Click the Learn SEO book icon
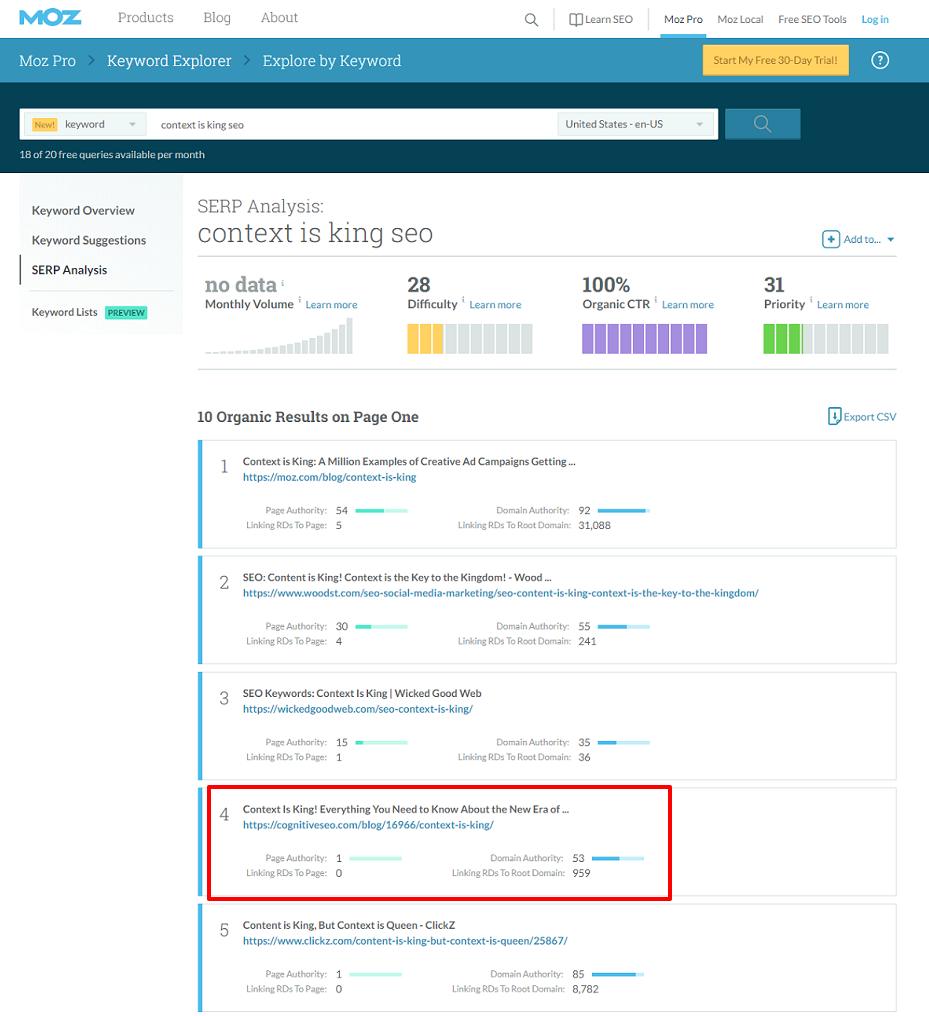The height and width of the screenshot is (1016, 929). tap(575, 19)
